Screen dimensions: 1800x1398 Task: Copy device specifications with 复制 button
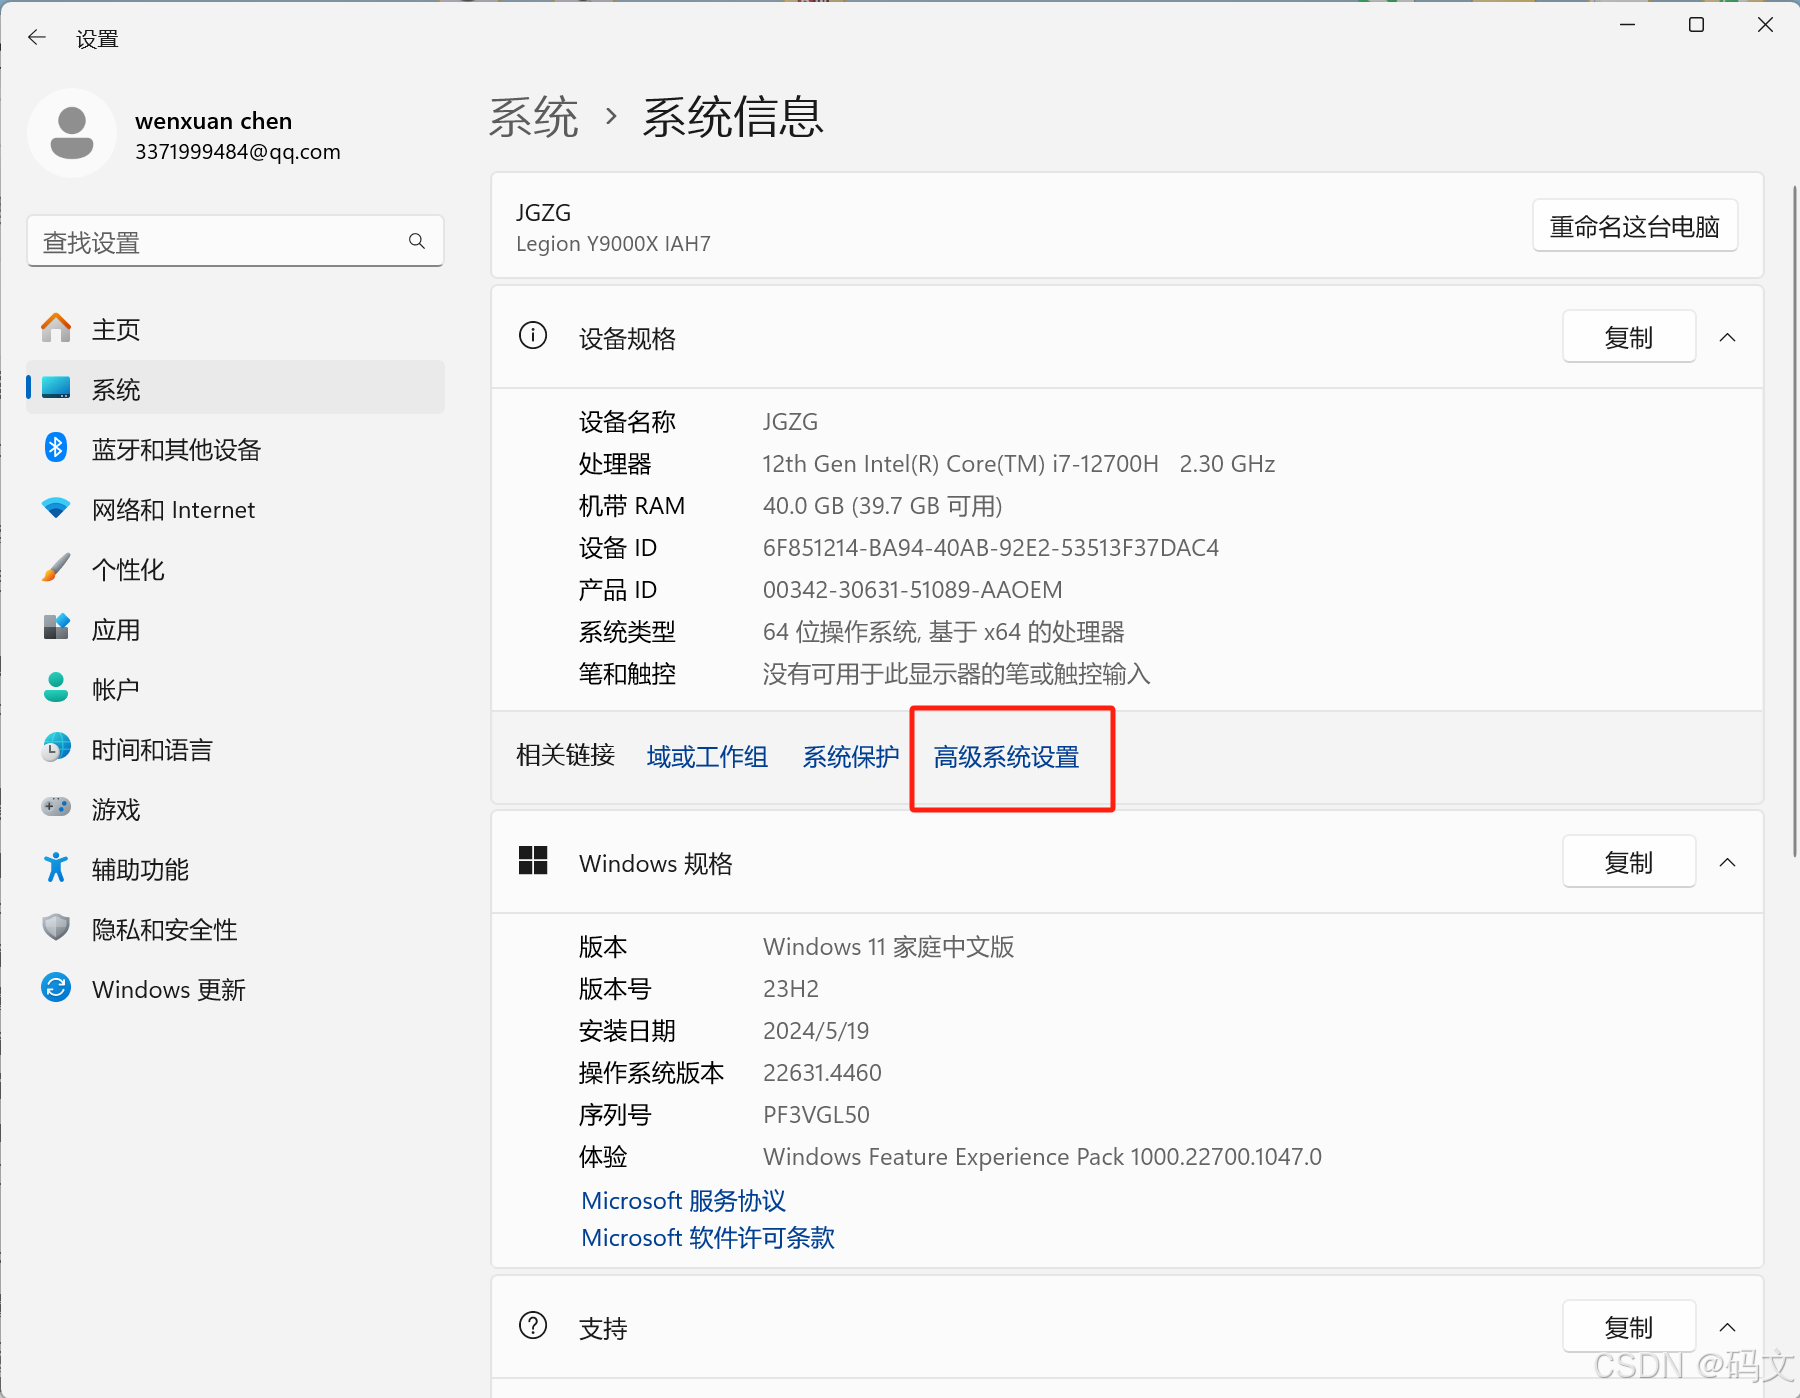coord(1629,337)
